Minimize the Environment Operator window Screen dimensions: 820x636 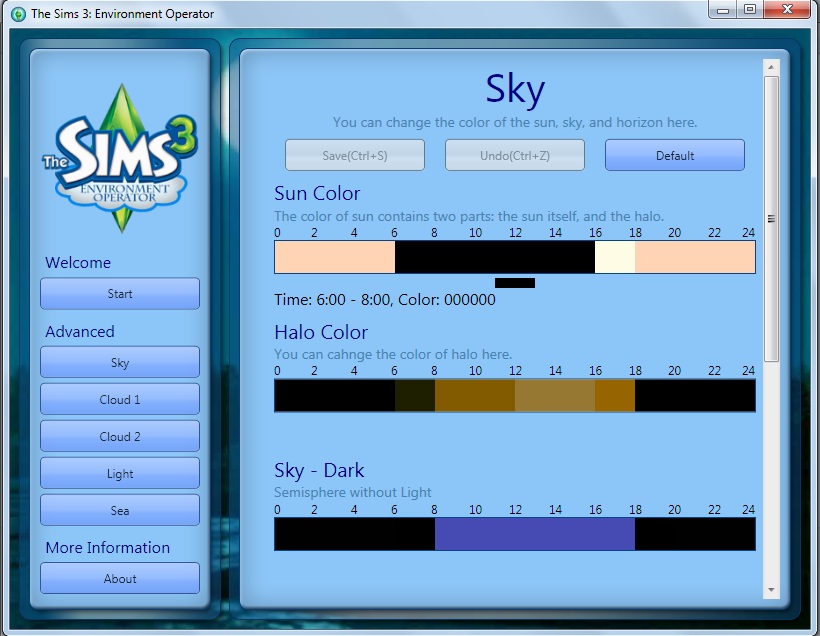723,9
